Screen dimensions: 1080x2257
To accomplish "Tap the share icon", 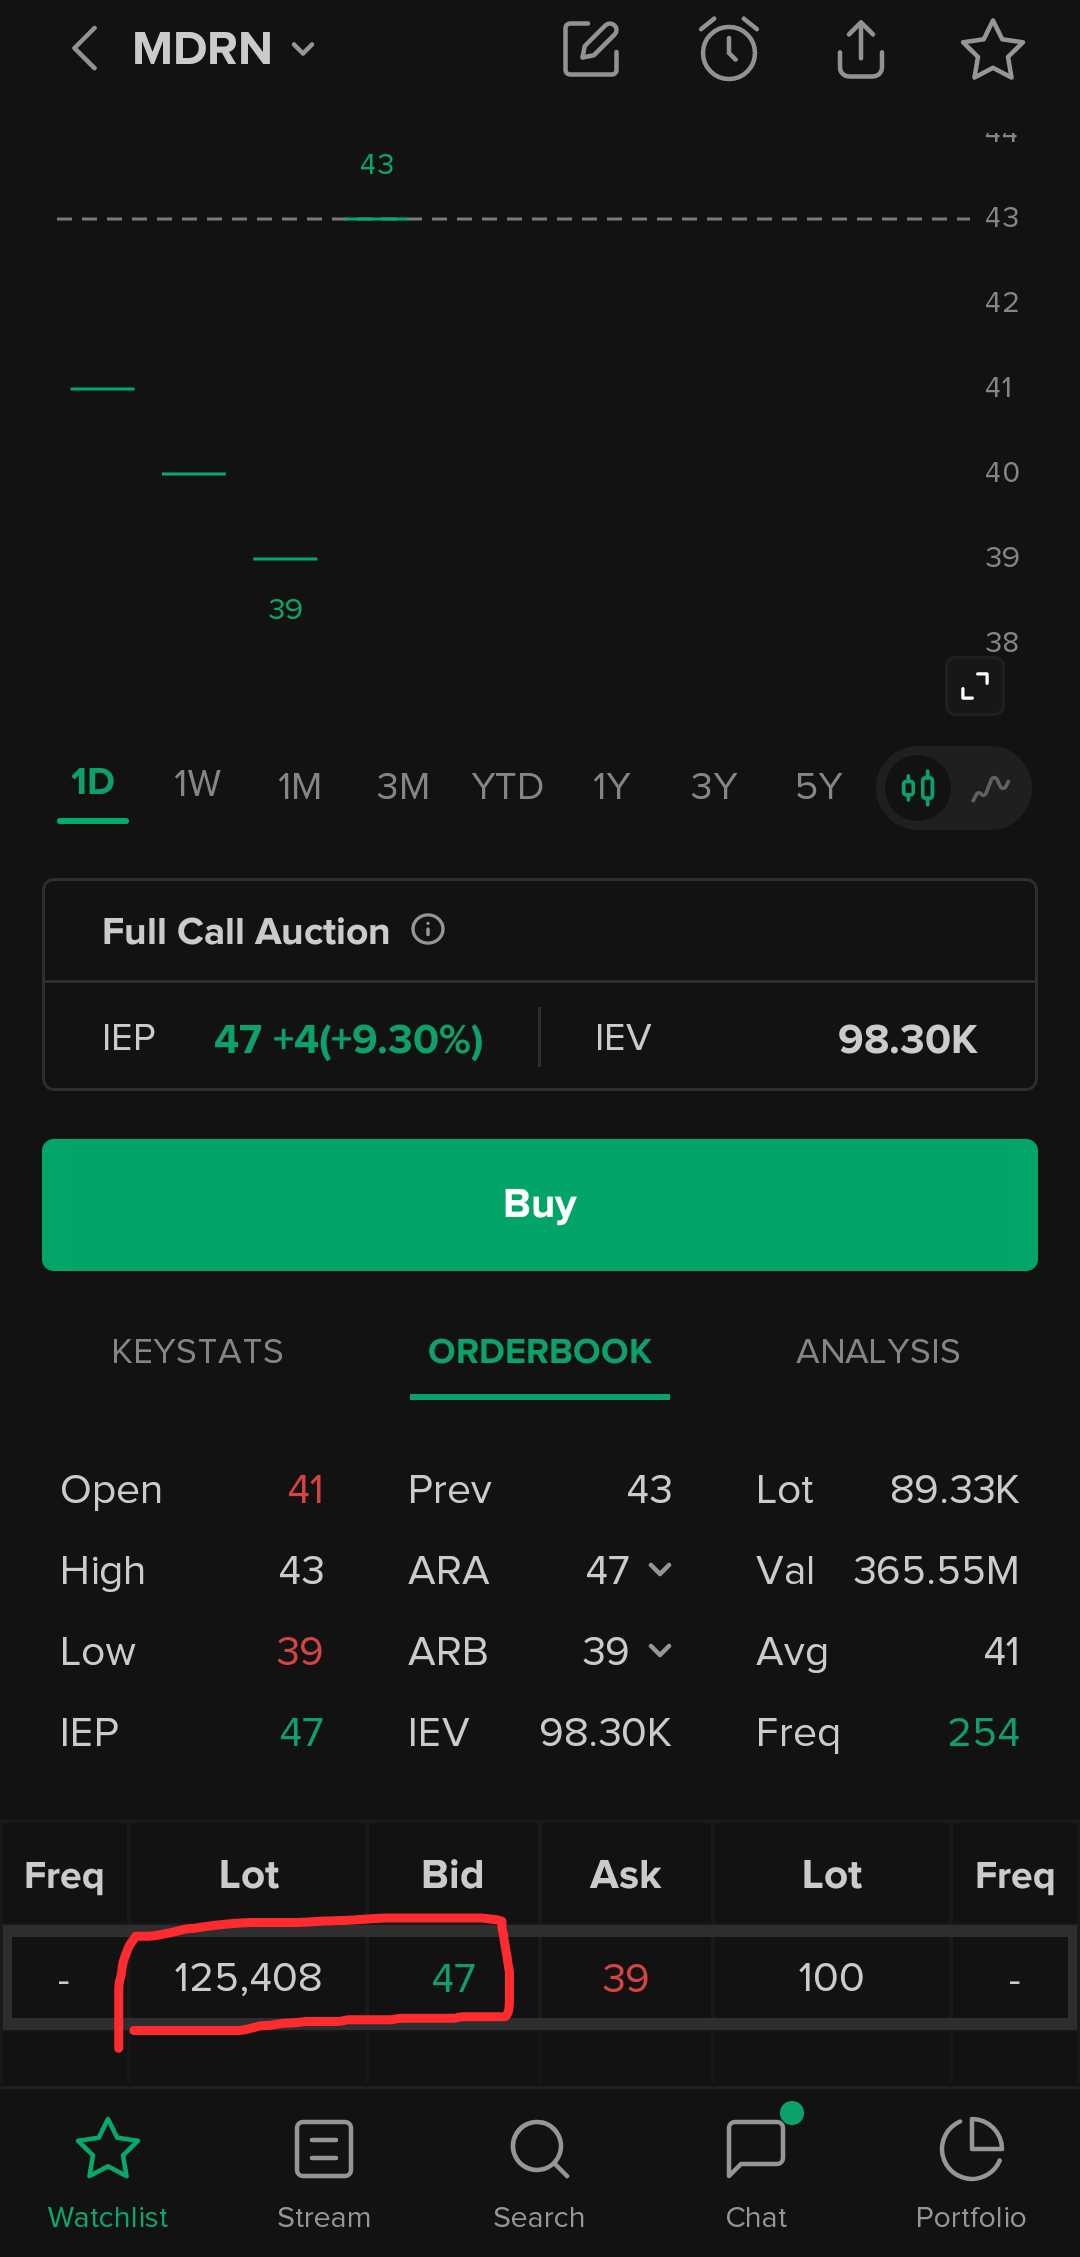I will [x=860, y=48].
